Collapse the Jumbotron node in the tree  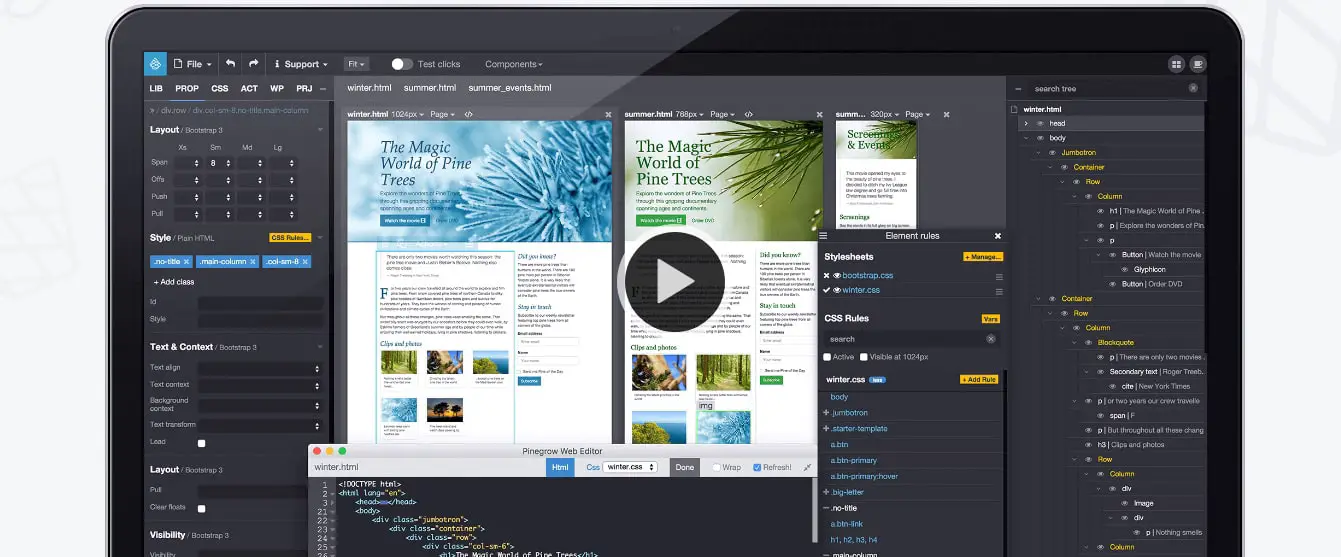1040,153
